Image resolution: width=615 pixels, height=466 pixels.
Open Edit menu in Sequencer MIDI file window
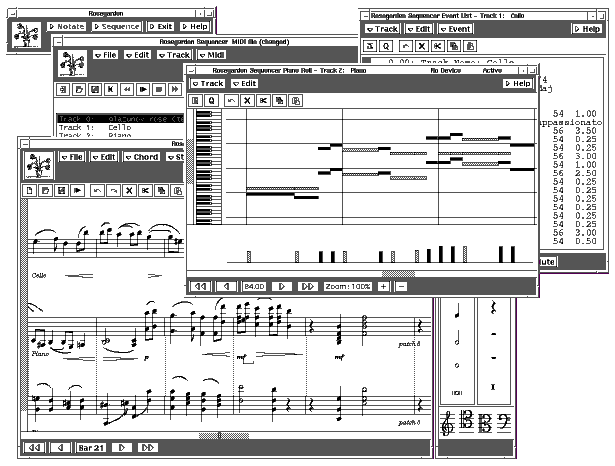tap(137, 55)
